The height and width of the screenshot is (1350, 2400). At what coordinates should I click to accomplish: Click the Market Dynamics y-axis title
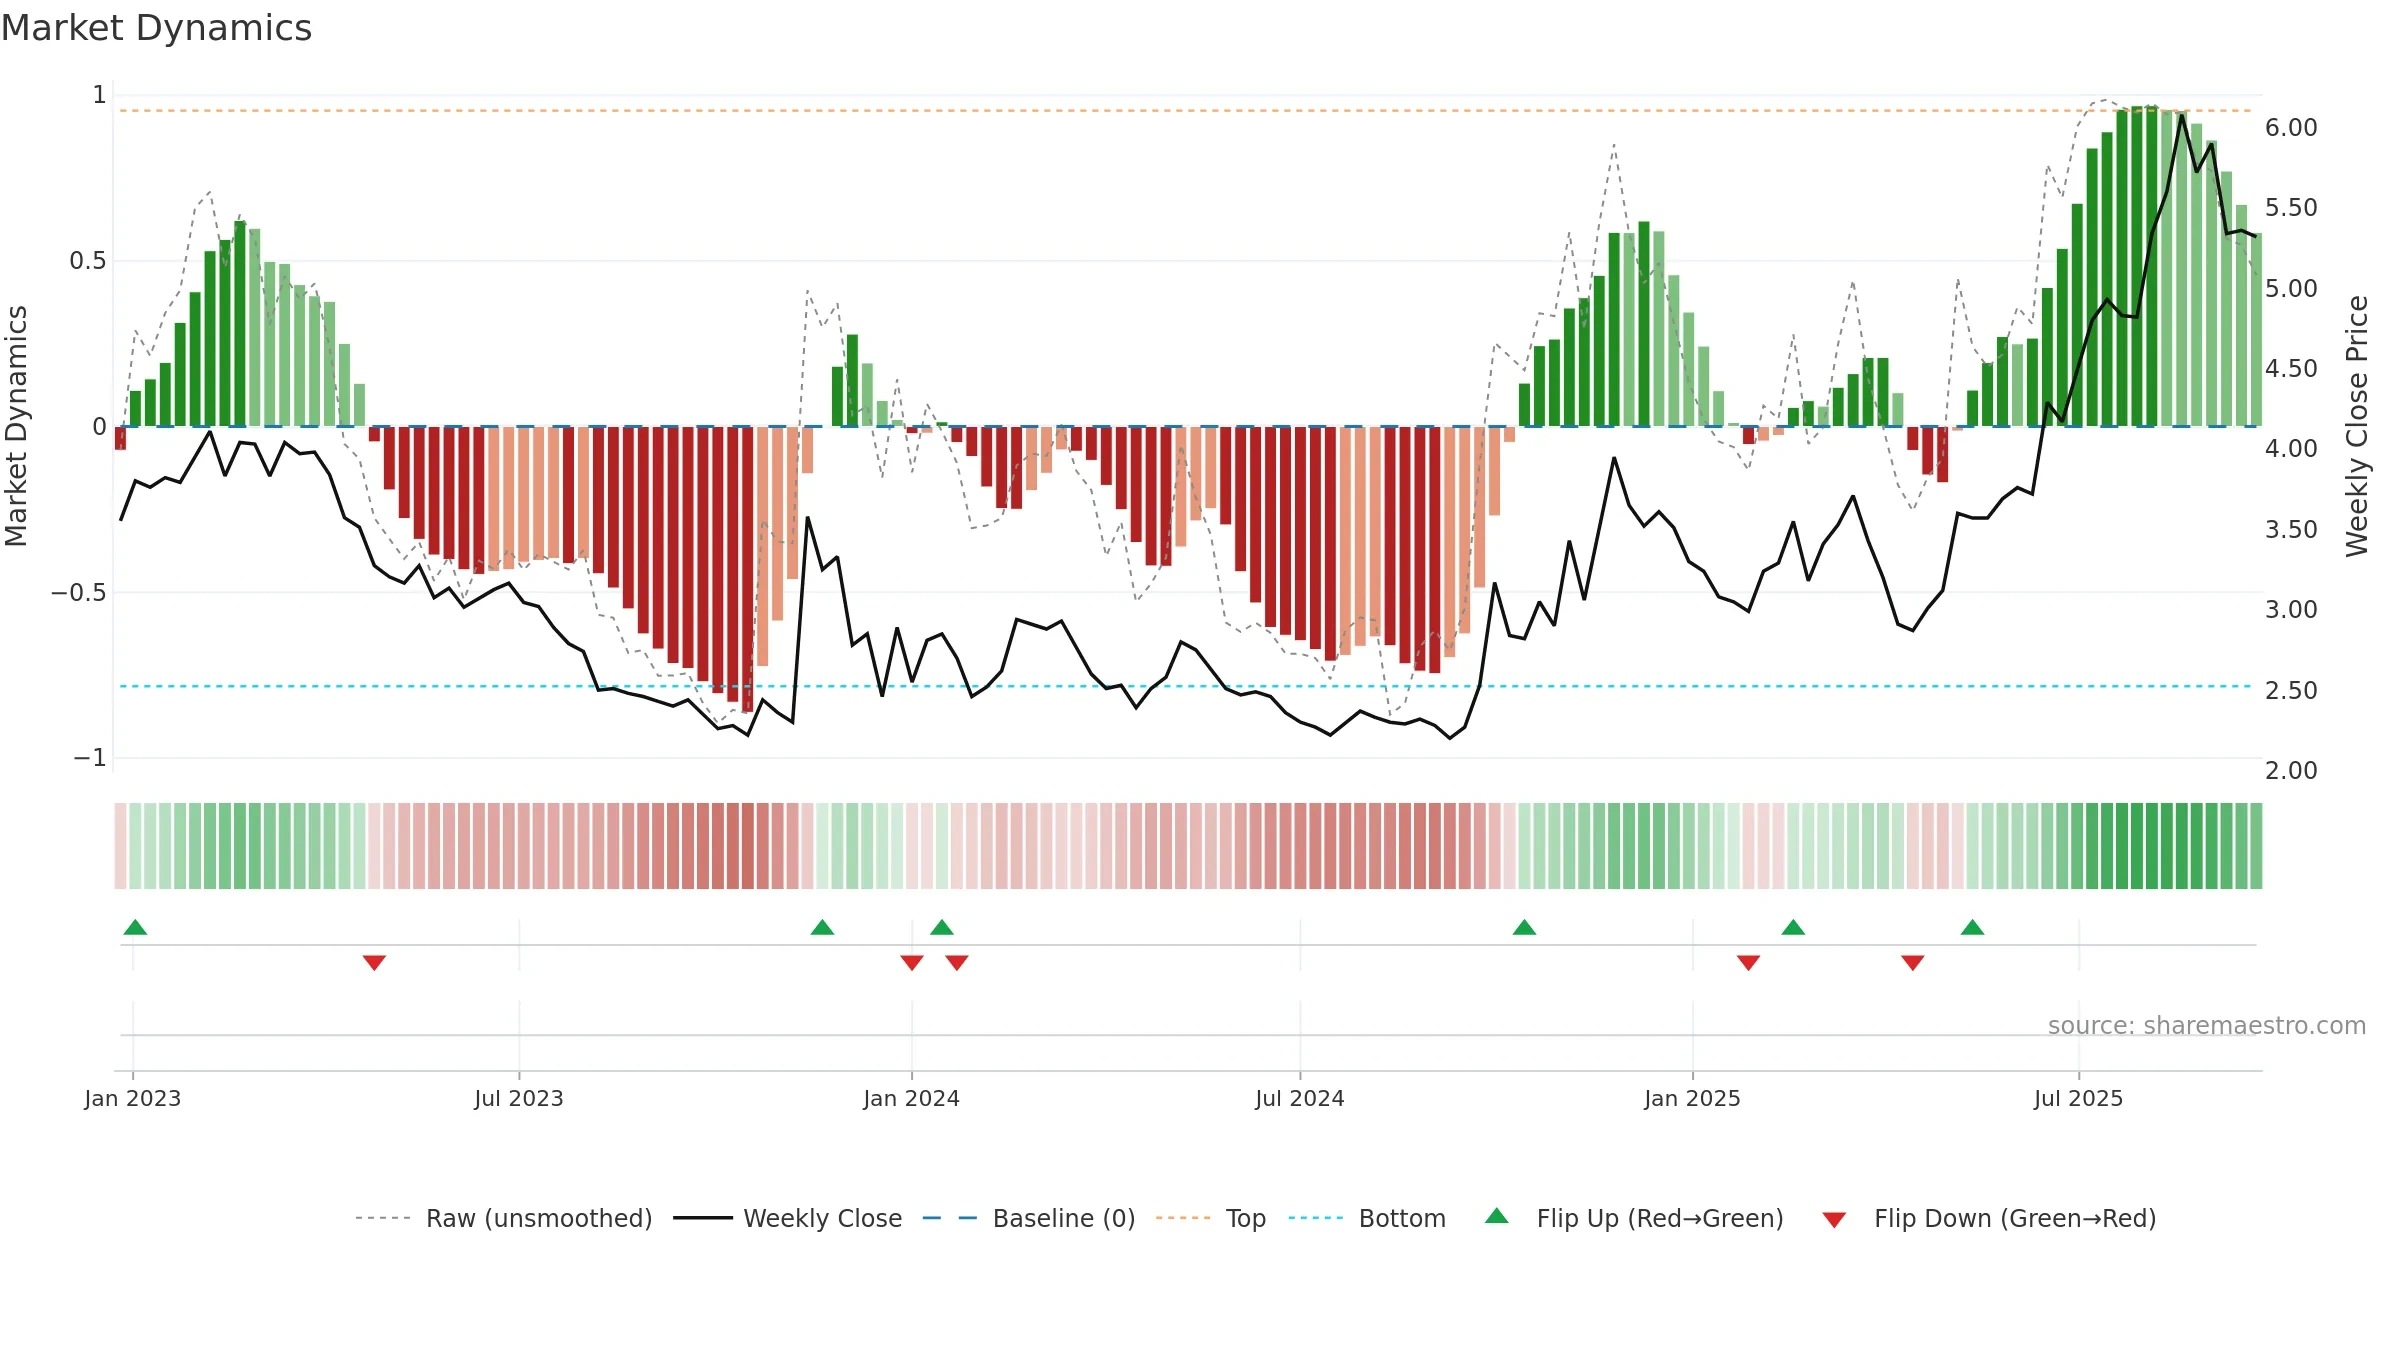click(x=16, y=426)
